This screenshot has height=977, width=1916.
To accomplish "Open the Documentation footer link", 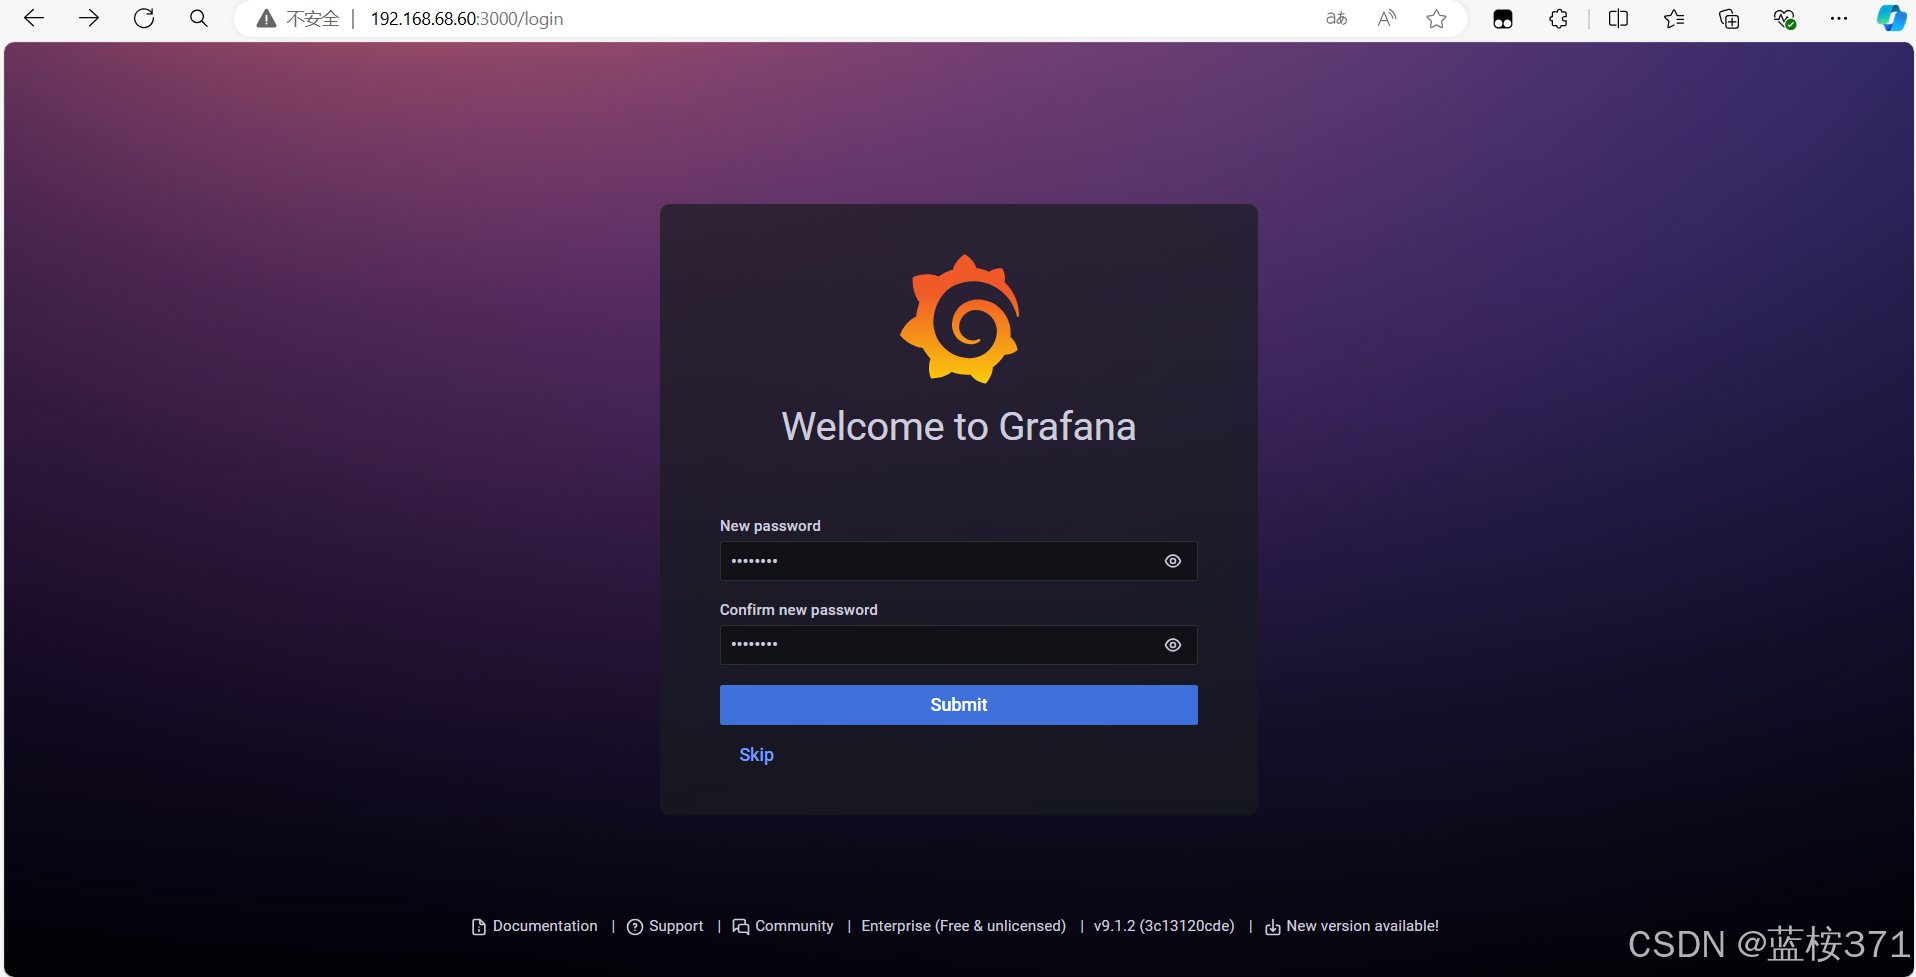I will click(535, 926).
